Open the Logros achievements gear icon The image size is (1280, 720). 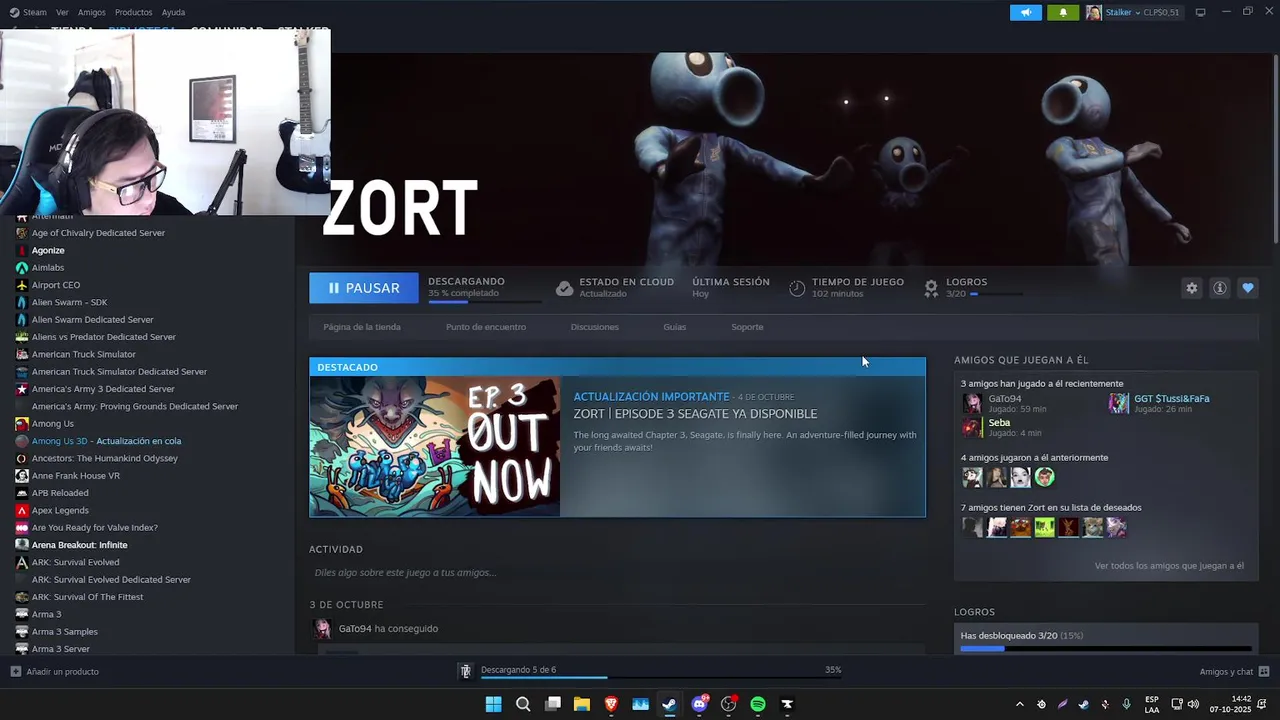point(931,288)
